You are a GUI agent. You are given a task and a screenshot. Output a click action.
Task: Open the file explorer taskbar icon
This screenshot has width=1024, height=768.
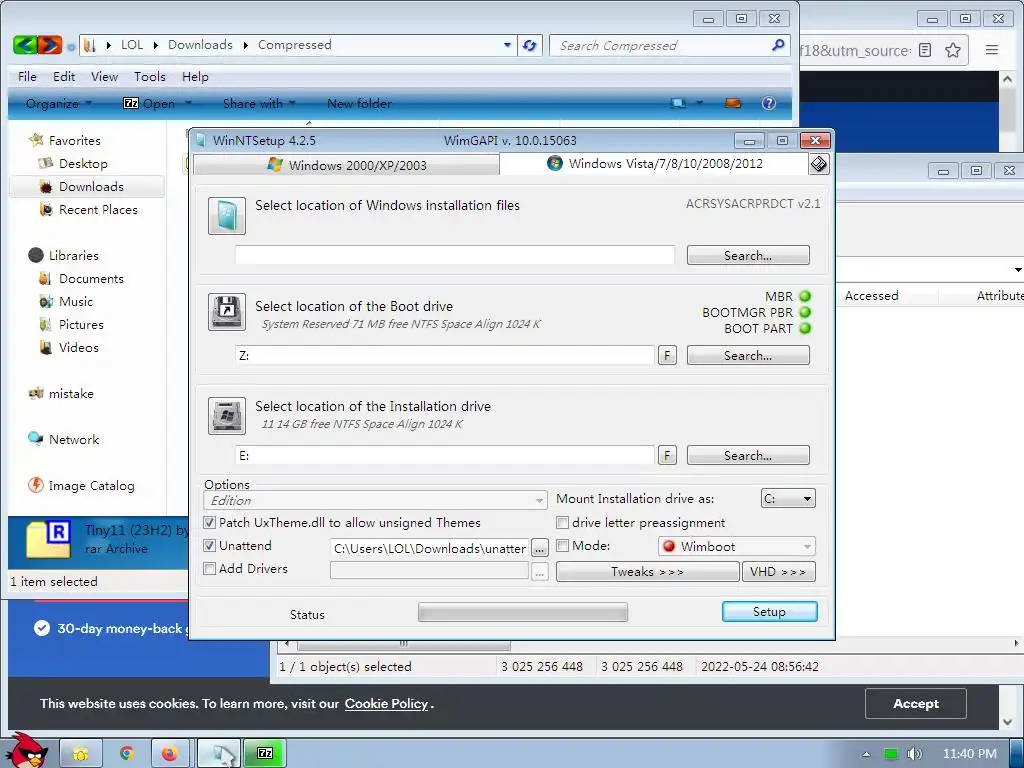(81, 753)
